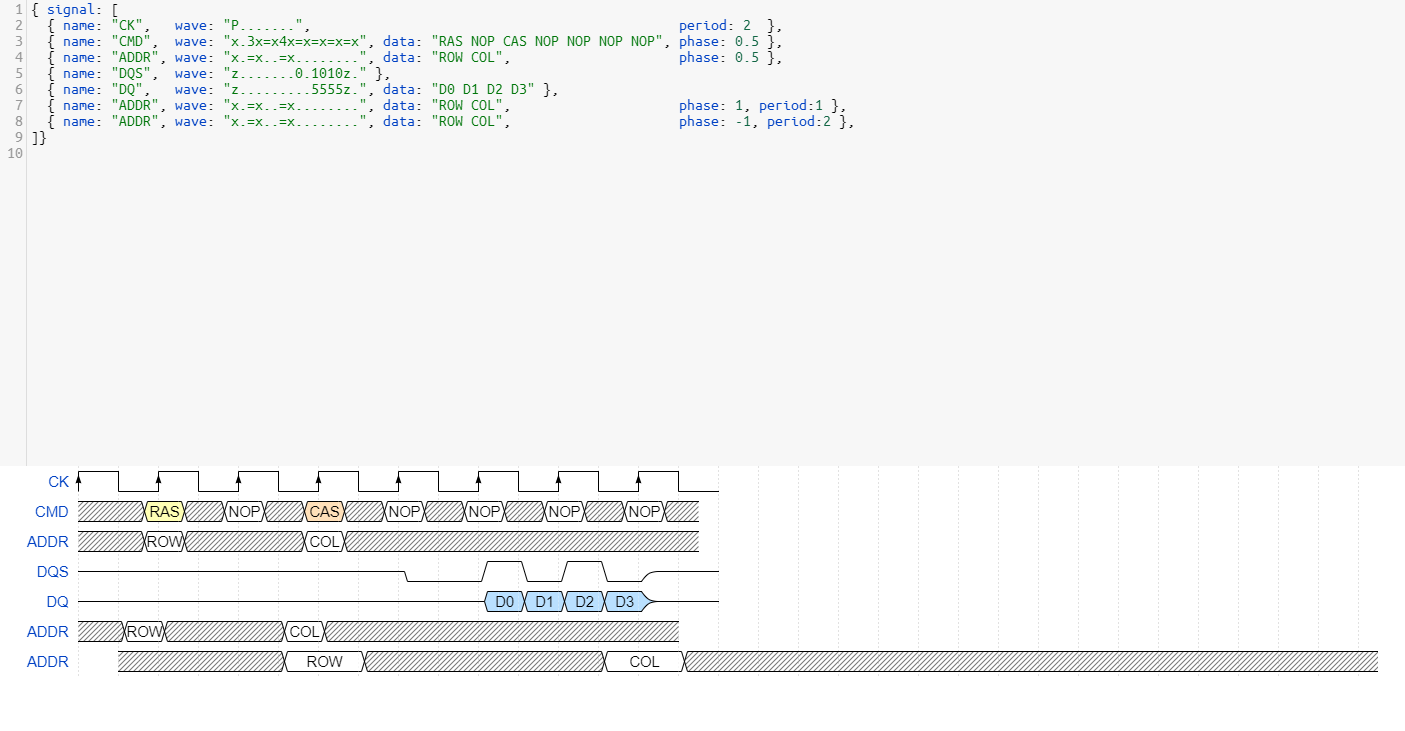Click the ROW box directly below RAS
The height and width of the screenshot is (731, 1405).
164,542
